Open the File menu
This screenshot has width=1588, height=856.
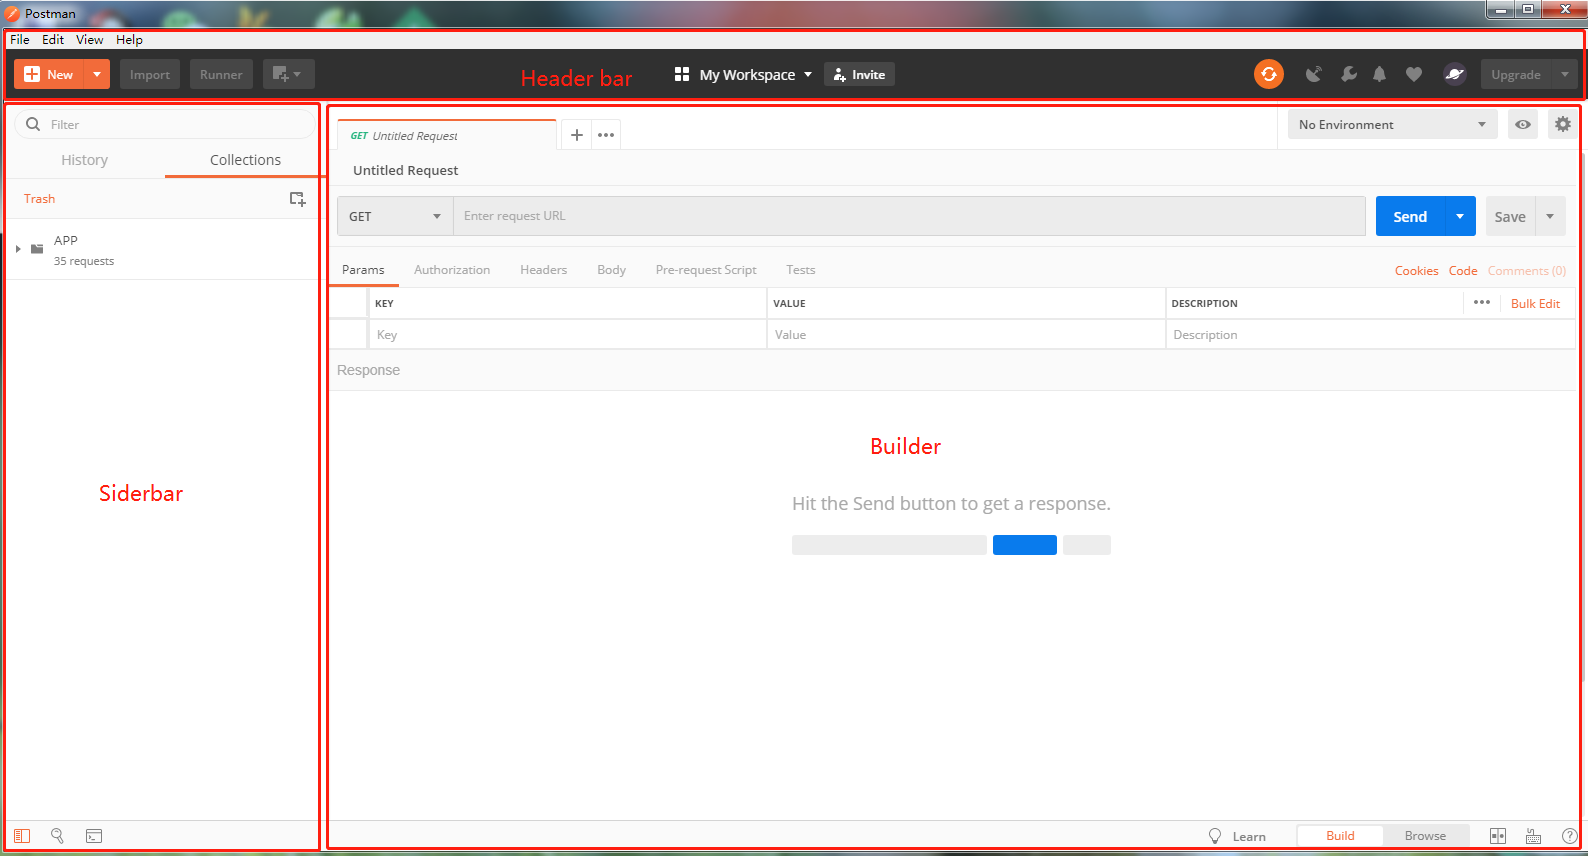(x=20, y=40)
